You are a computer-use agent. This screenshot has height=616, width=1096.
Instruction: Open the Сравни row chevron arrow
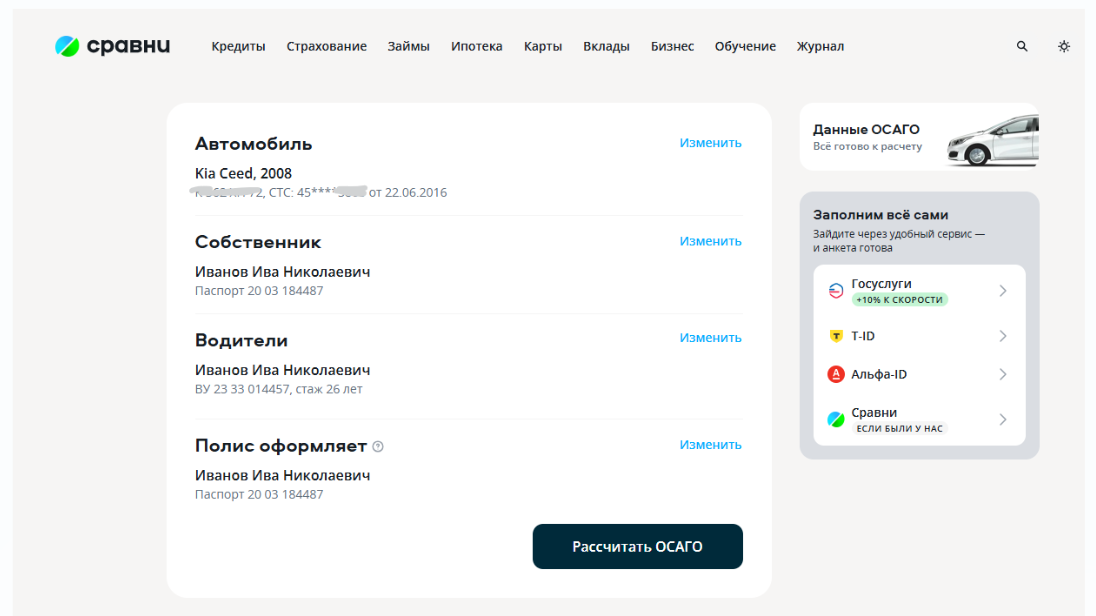[x=1003, y=419]
